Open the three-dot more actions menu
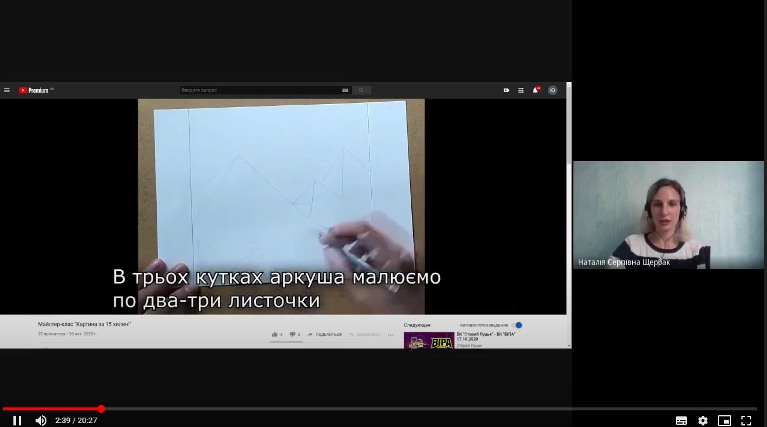The height and width of the screenshot is (427, 767). [390, 335]
